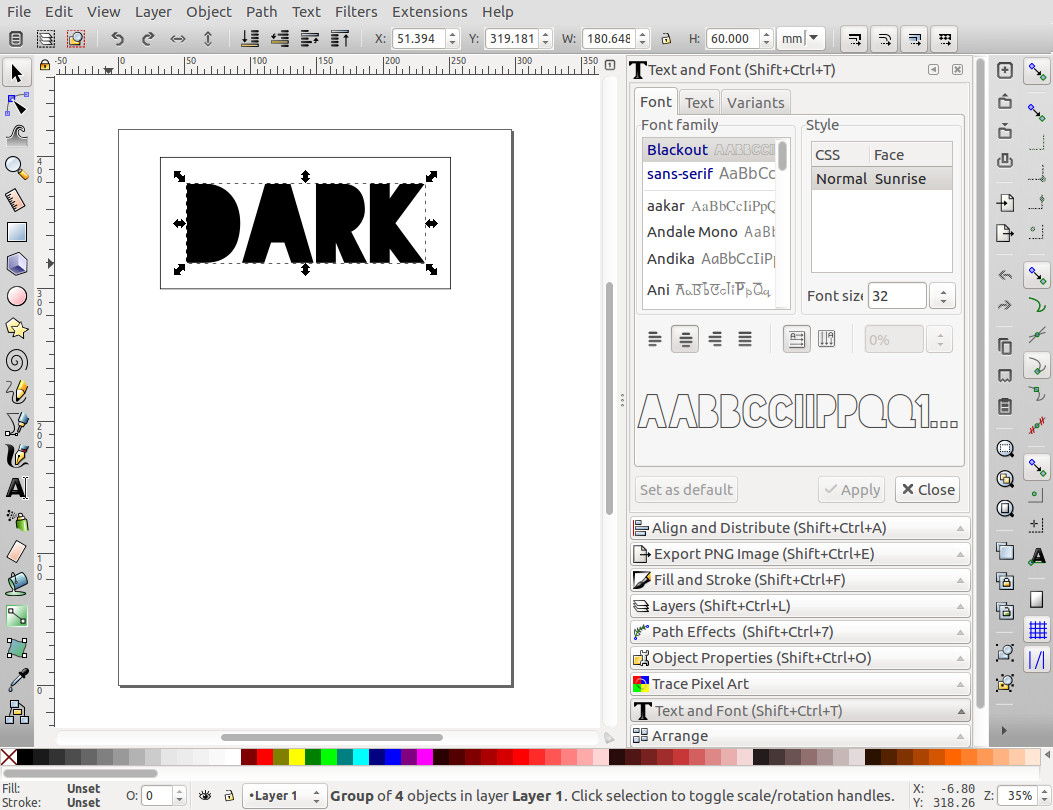
Task: Toggle Layer 1 lock in status bar
Action: point(229,796)
